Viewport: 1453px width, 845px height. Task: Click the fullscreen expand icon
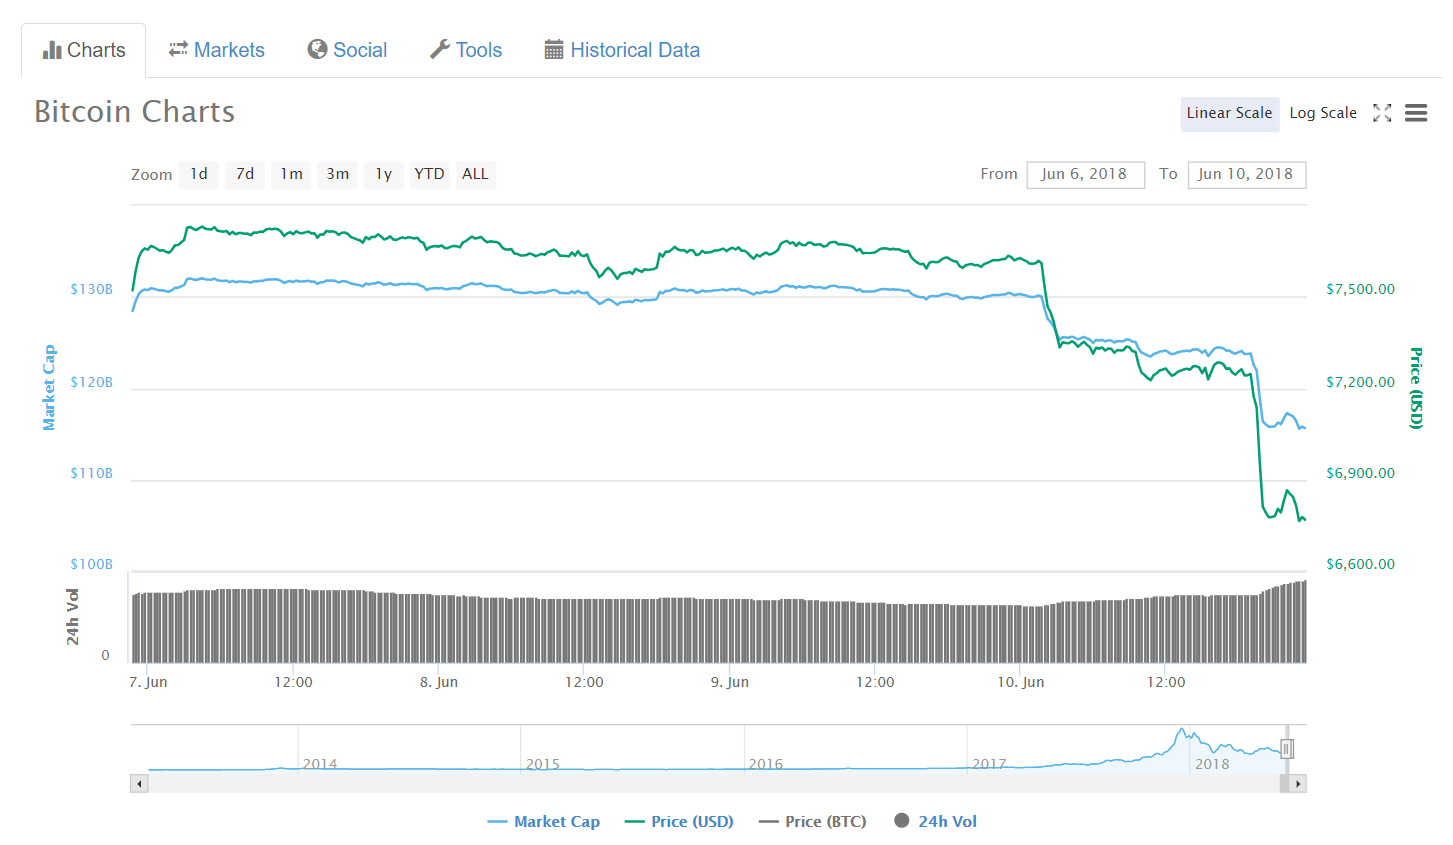tap(1382, 113)
